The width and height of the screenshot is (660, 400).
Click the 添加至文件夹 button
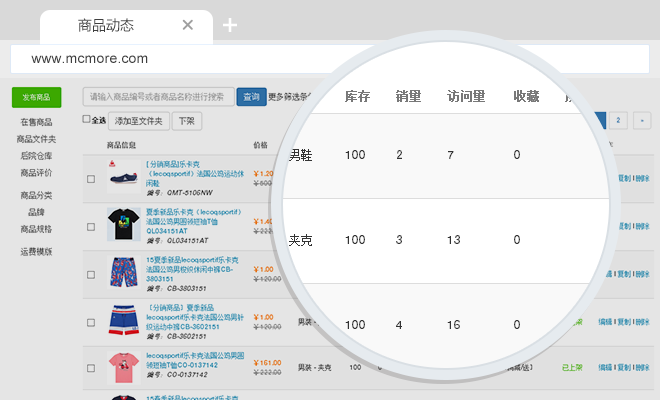click(x=137, y=121)
